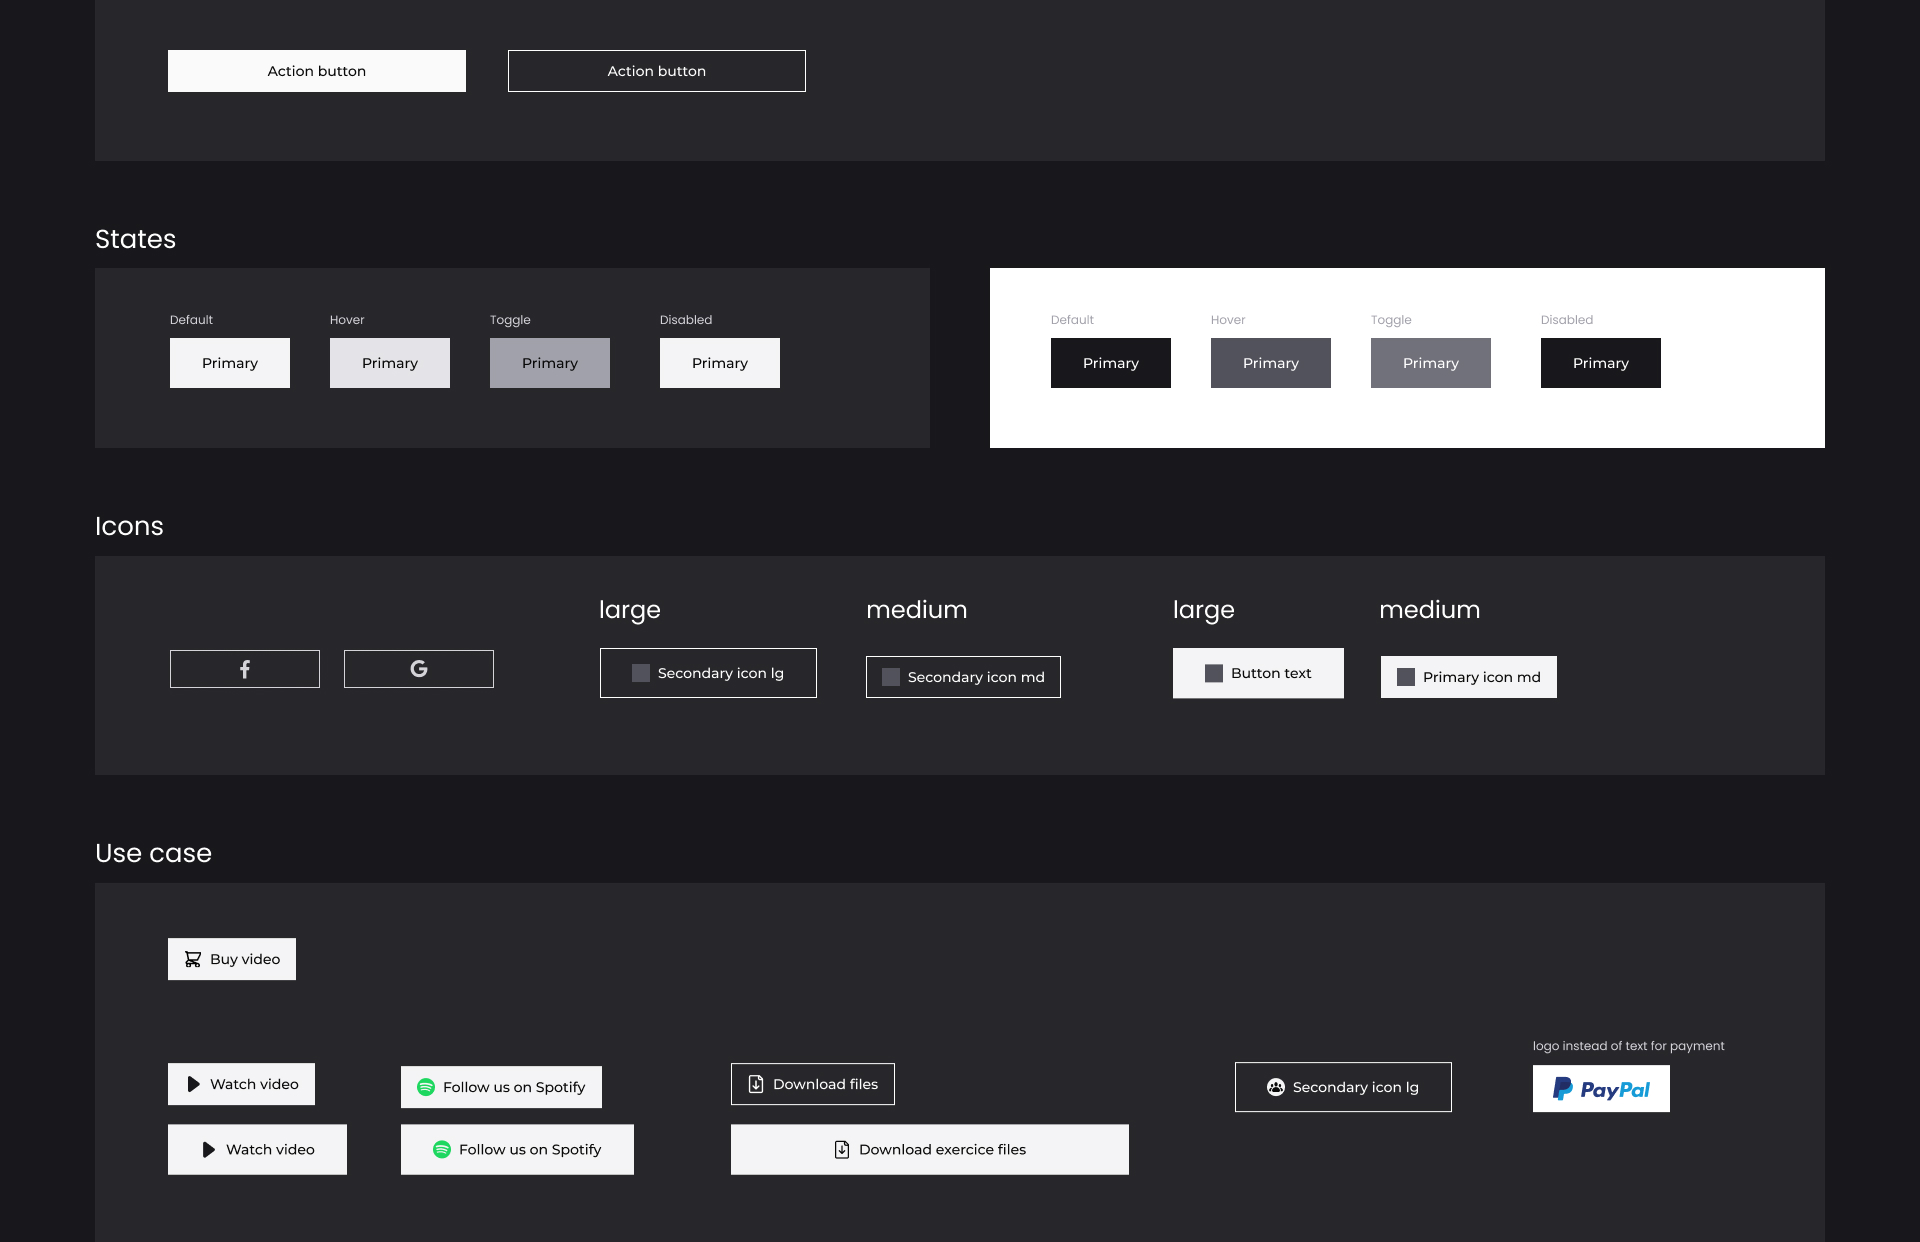Click the Toggle state Primary button on white panel
This screenshot has width=1920, height=1242.
click(x=1431, y=363)
